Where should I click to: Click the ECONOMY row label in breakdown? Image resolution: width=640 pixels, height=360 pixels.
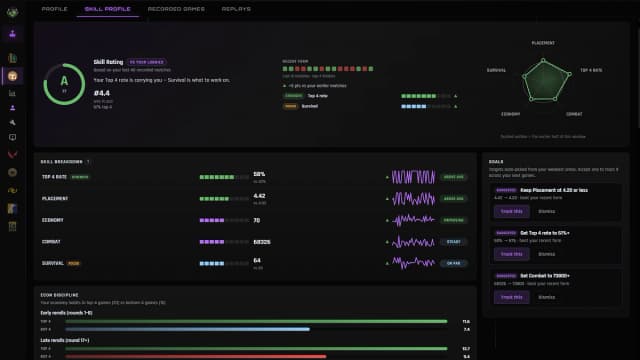[x=53, y=220]
